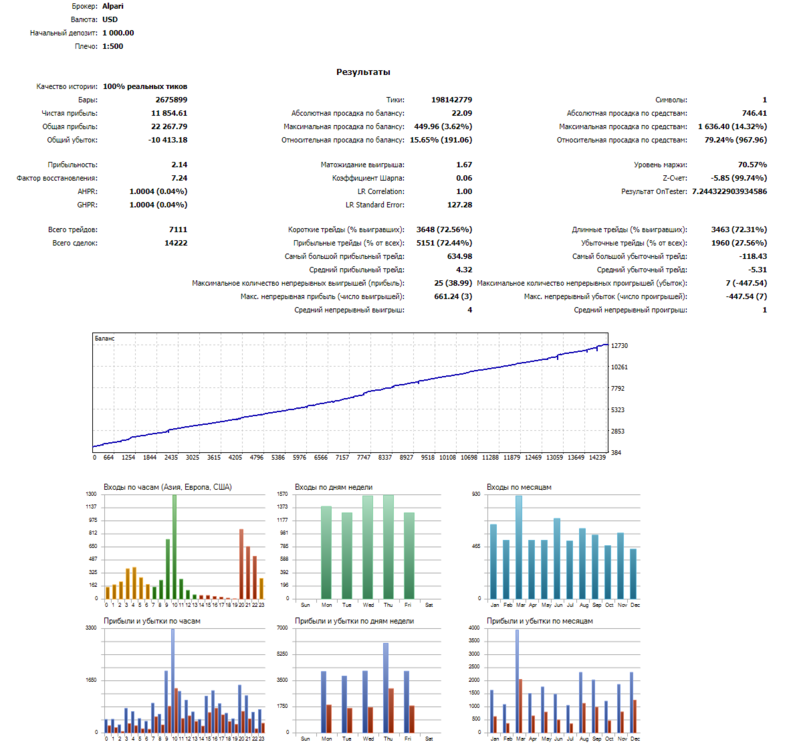793x750 pixels.
Task: Click largest profit trade "634.98"
Action: (459, 256)
